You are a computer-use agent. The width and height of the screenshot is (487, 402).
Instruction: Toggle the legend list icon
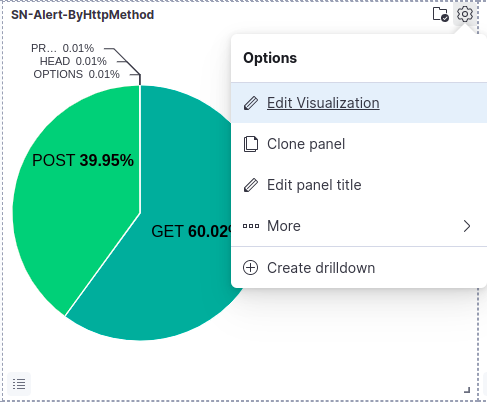pyautogui.click(x=19, y=384)
